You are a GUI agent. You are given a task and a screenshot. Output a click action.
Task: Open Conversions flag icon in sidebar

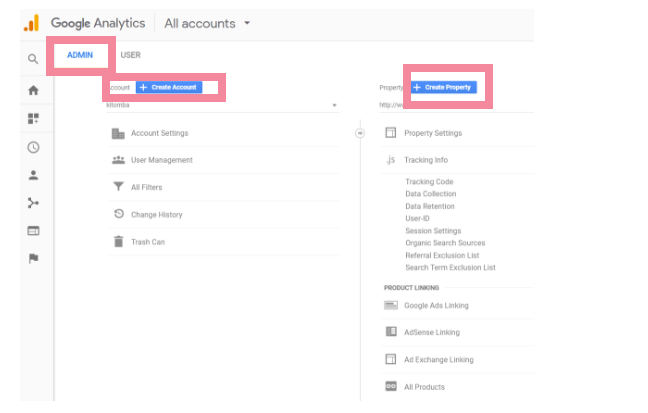pyautogui.click(x=33, y=258)
